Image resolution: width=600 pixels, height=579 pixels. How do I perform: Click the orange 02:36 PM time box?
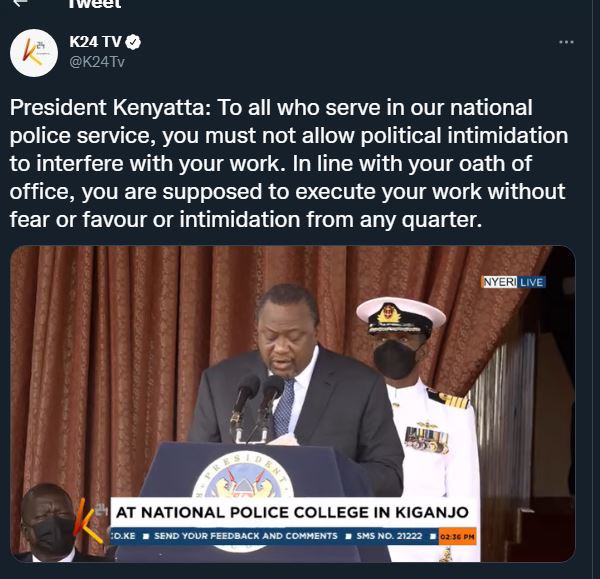pyautogui.click(x=457, y=537)
